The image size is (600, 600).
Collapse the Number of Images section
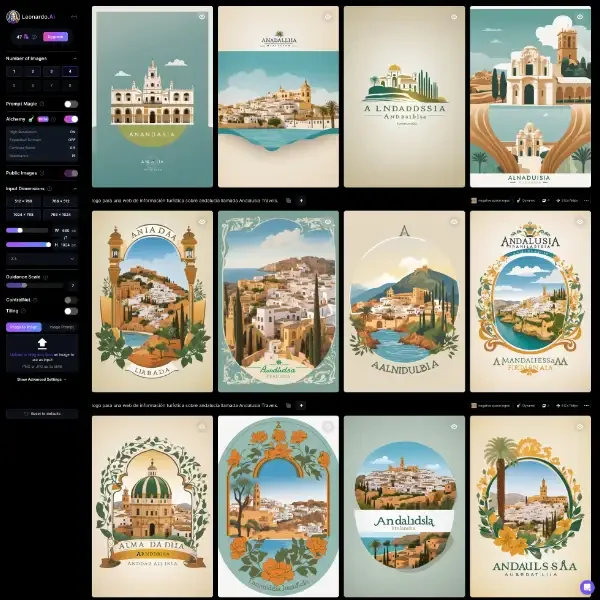[75, 59]
